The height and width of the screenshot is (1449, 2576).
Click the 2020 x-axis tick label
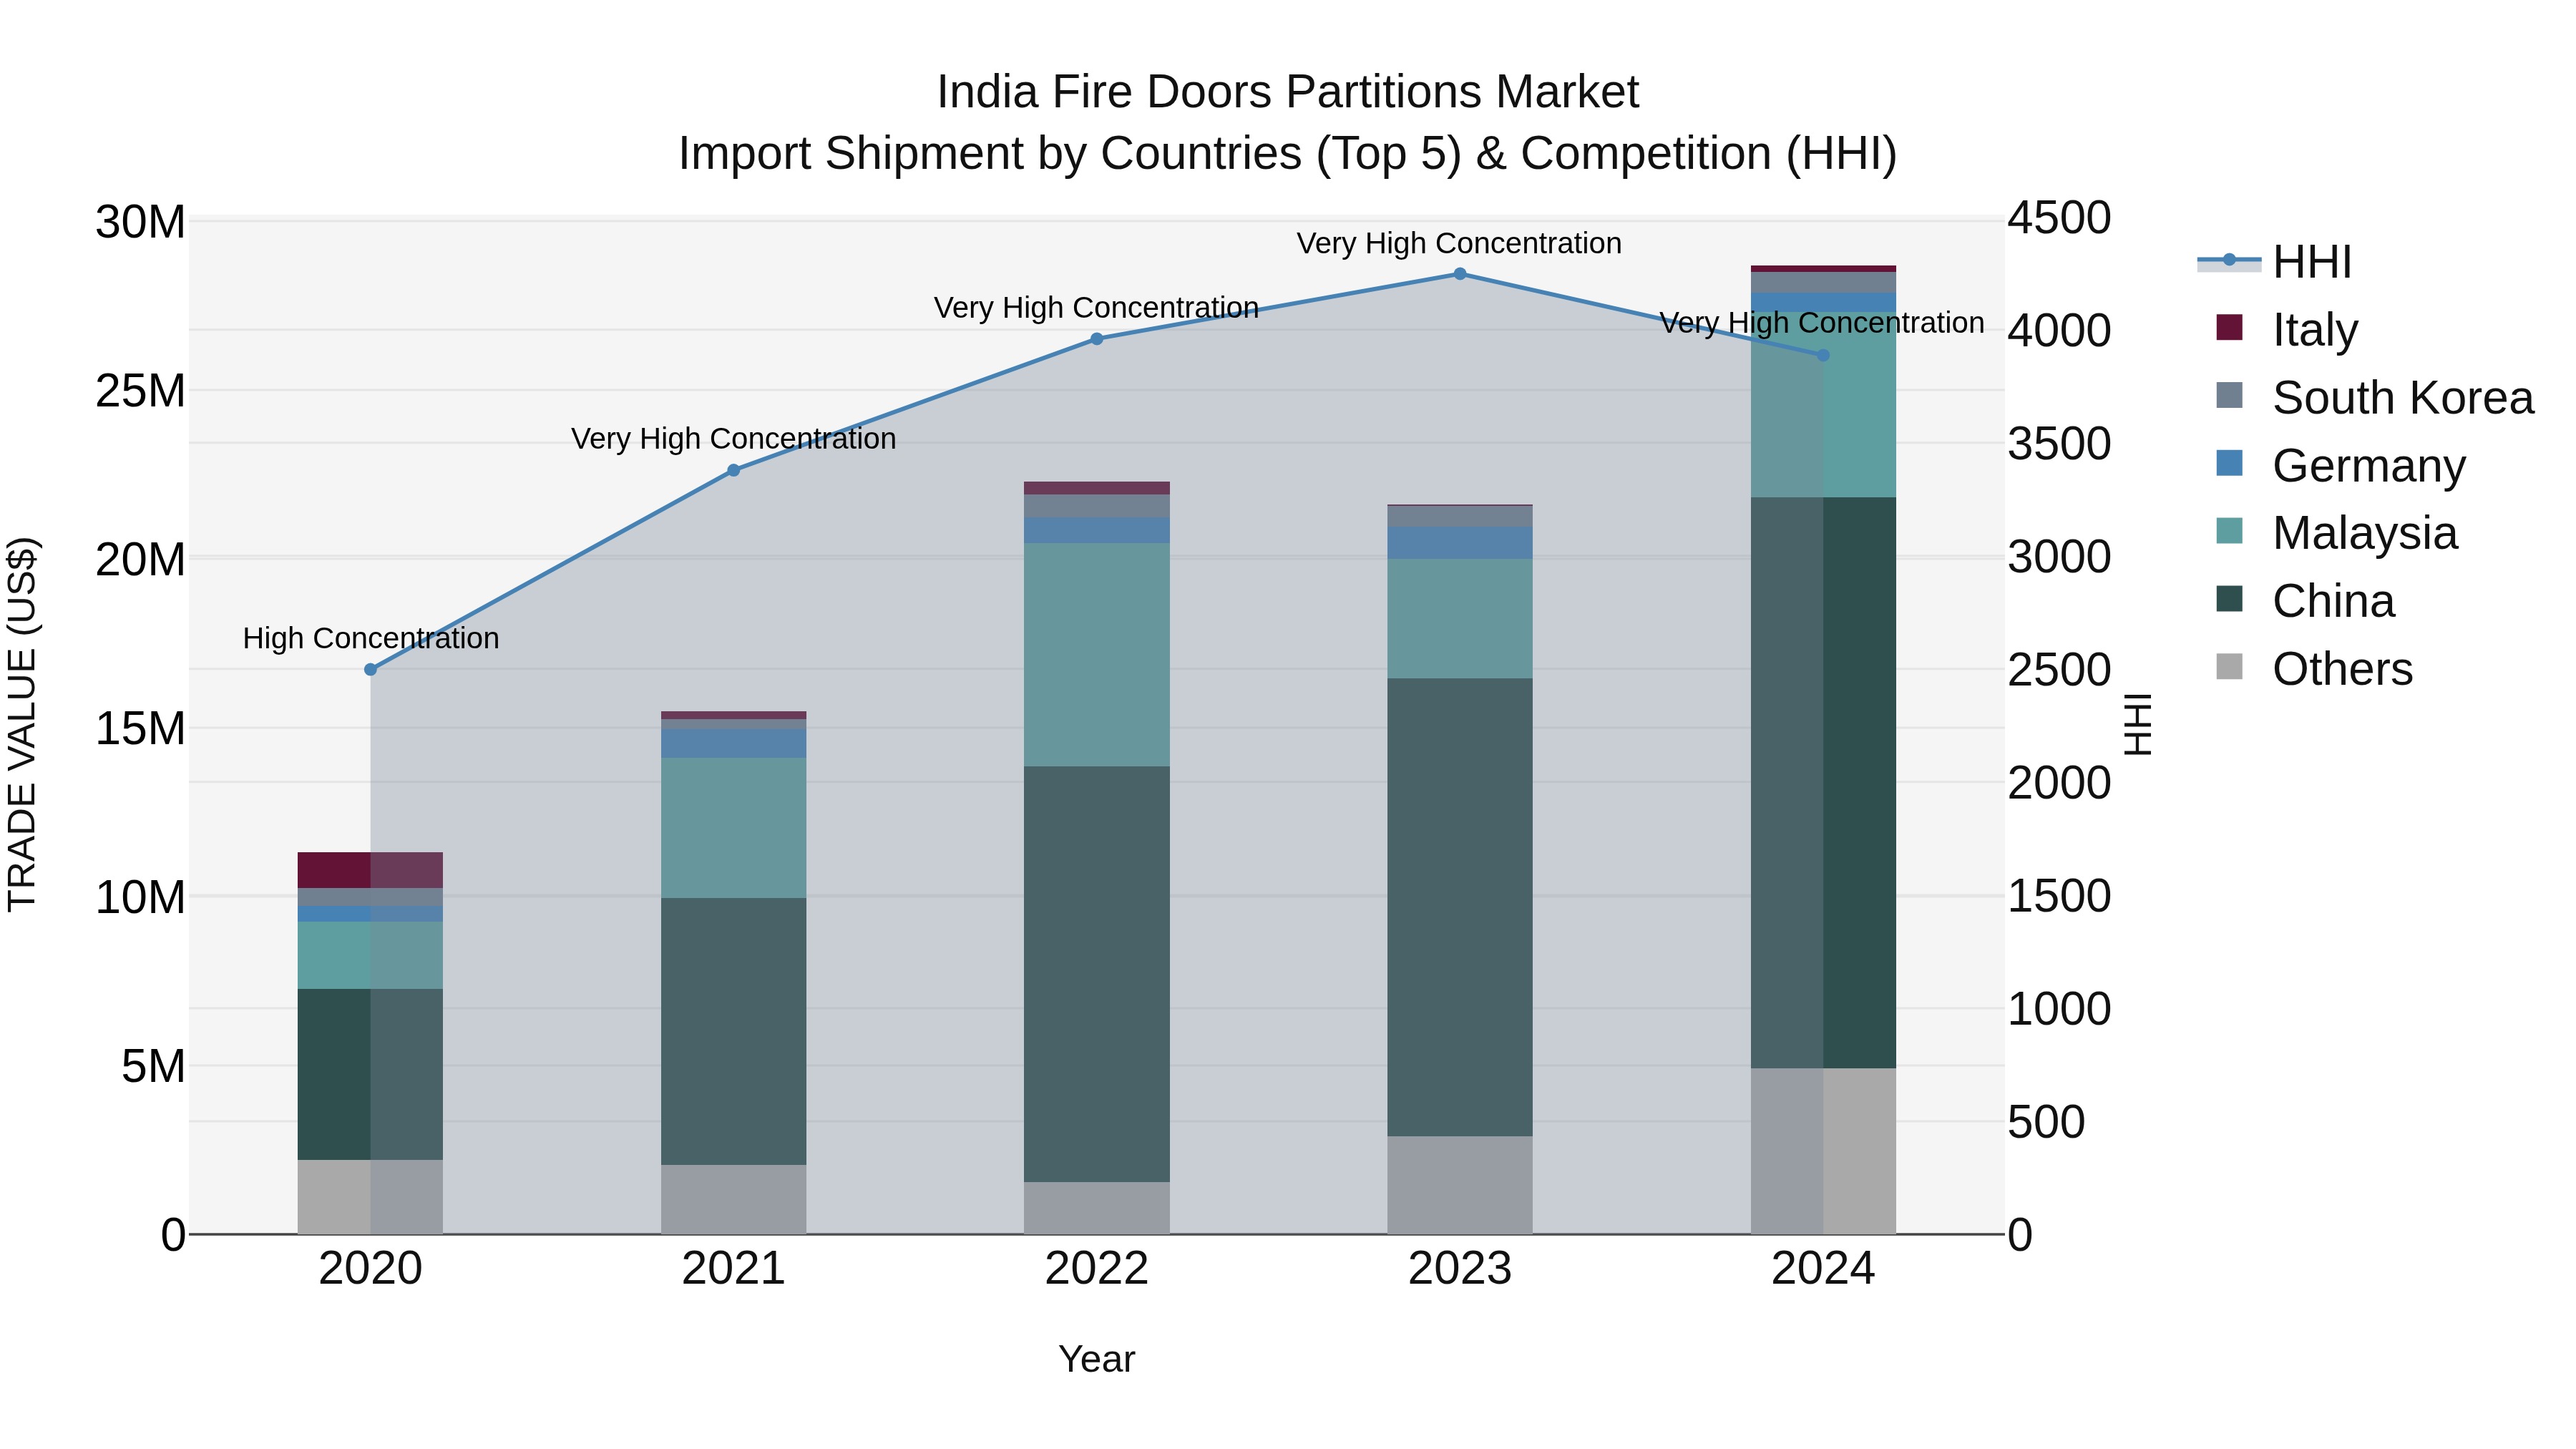point(370,1269)
